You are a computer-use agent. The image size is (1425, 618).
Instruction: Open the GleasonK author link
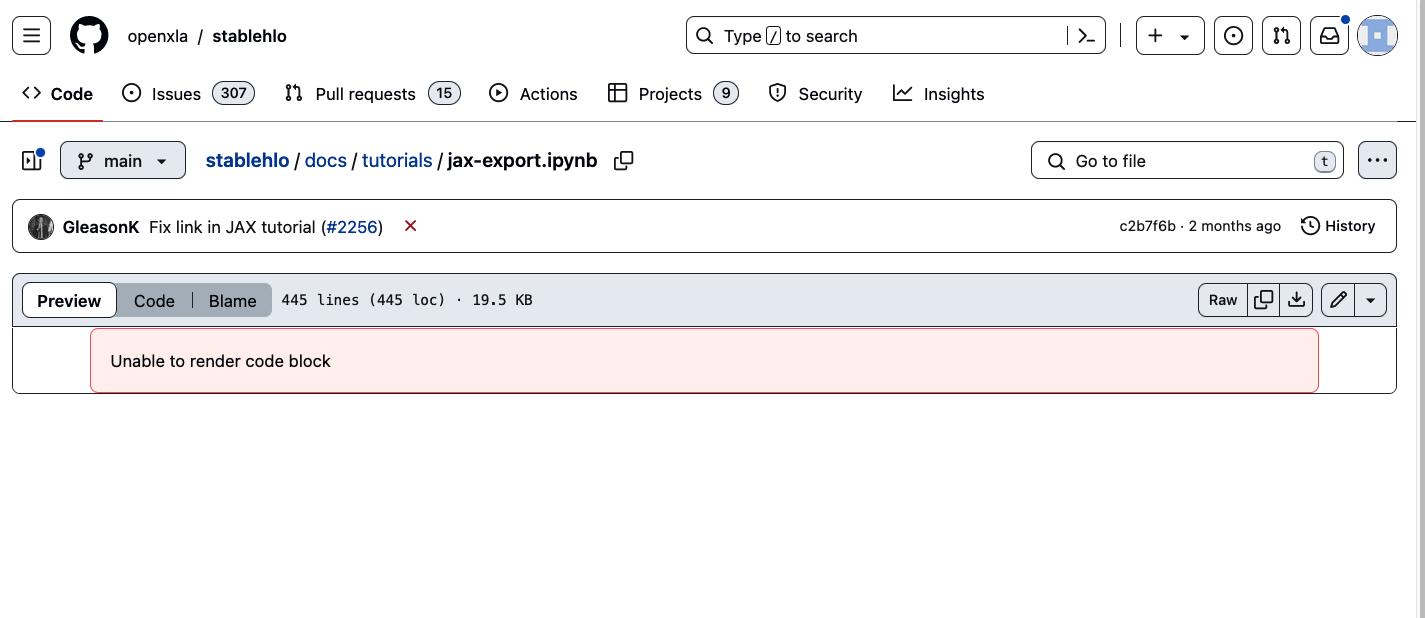click(101, 227)
